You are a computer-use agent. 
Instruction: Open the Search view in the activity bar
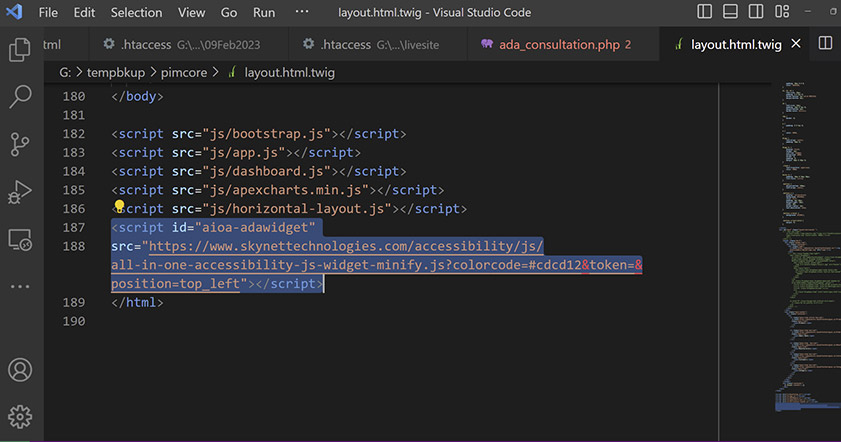(x=20, y=97)
